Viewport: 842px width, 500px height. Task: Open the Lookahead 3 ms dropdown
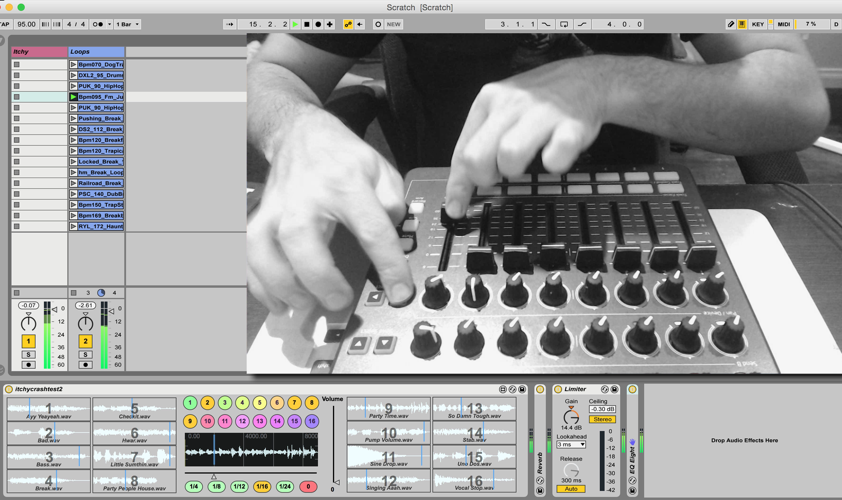point(571,444)
